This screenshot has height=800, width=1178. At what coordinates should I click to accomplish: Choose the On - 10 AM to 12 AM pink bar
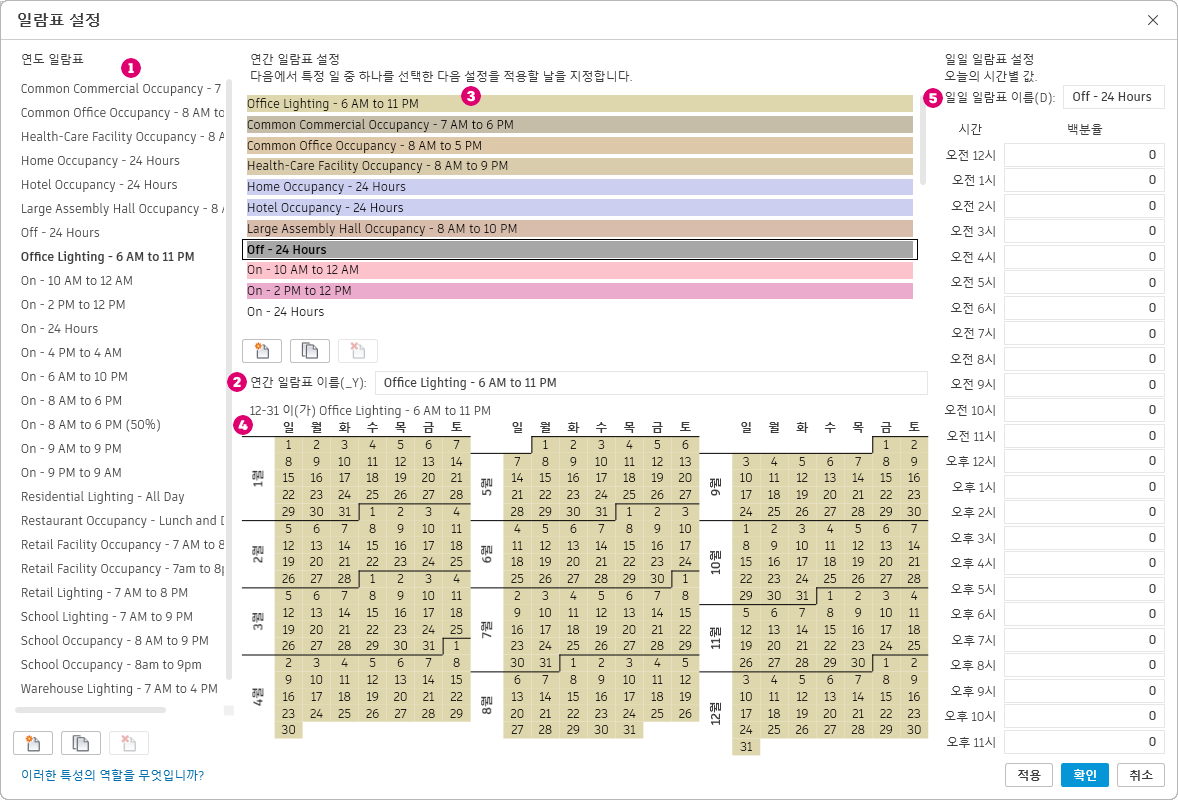(580, 270)
